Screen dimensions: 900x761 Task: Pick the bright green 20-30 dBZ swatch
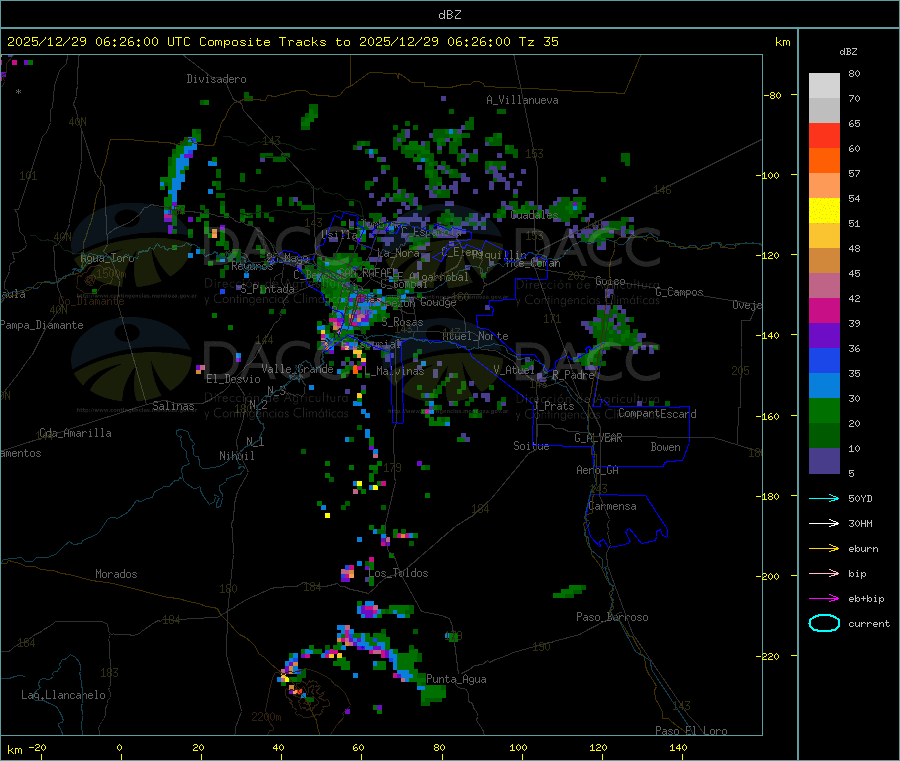click(x=824, y=411)
